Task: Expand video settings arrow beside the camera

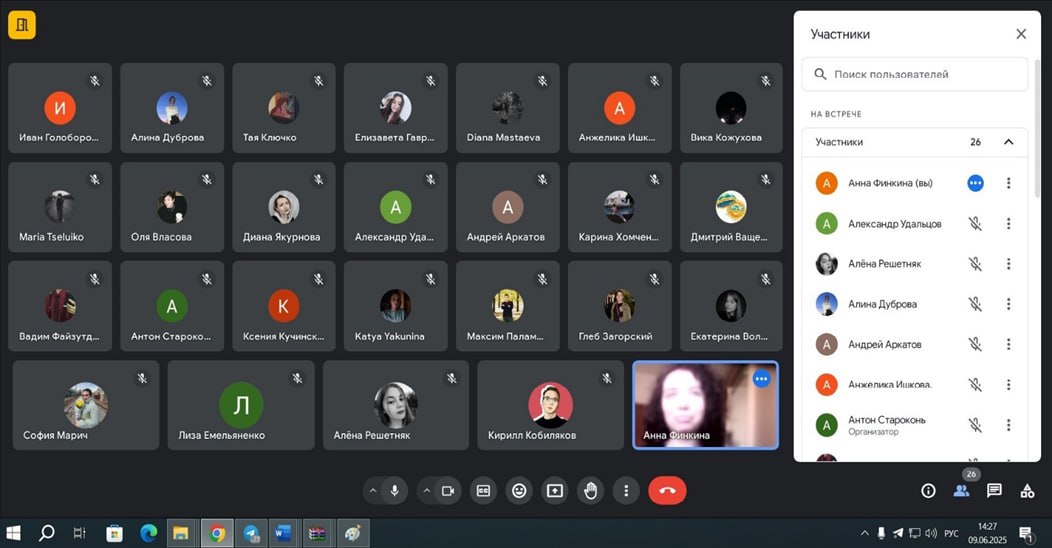Action: click(x=426, y=490)
